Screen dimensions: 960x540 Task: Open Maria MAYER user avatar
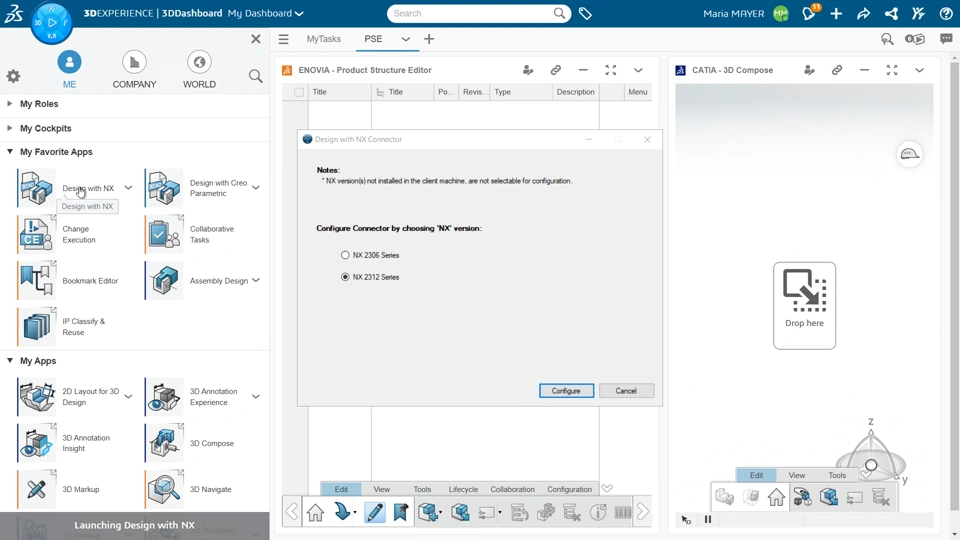pyautogui.click(x=781, y=13)
